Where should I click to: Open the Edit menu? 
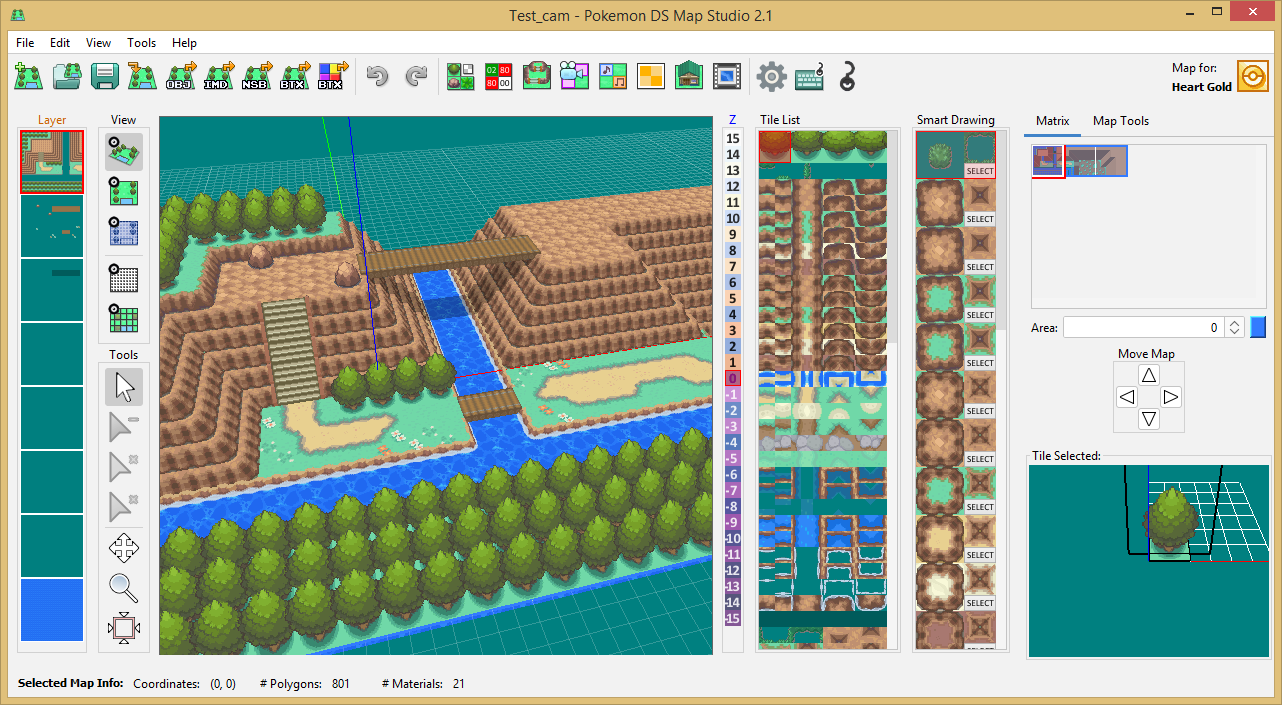[x=60, y=43]
